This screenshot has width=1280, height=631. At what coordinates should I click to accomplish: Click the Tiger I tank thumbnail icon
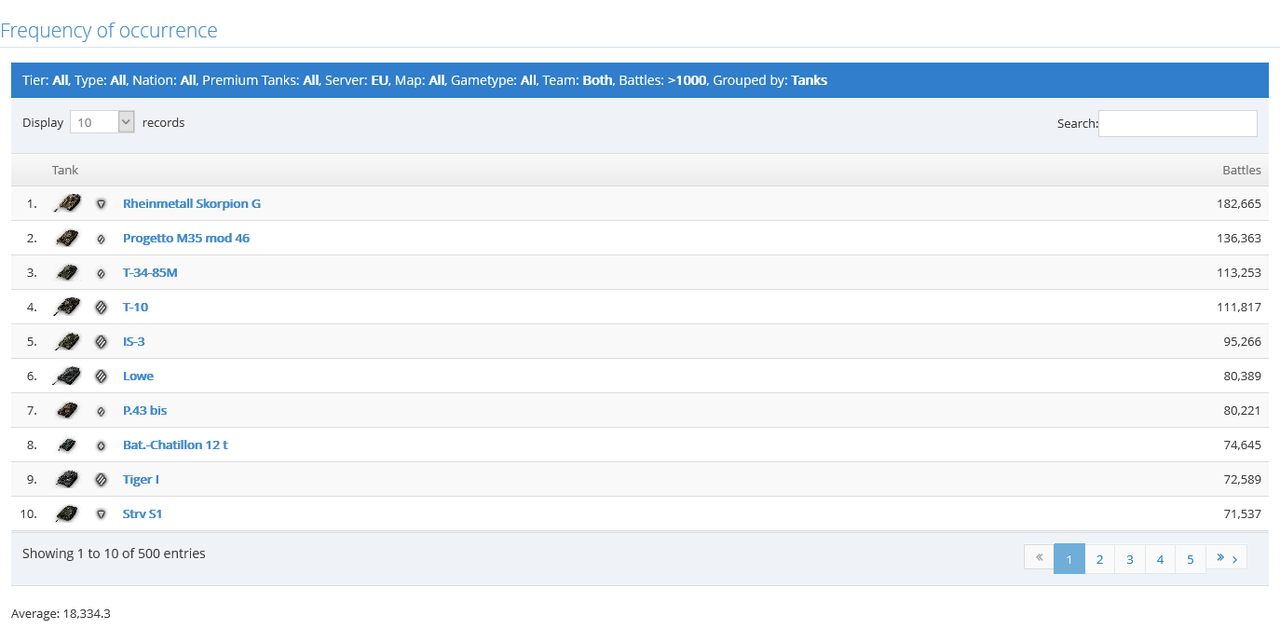pyautogui.click(x=68, y=479)
